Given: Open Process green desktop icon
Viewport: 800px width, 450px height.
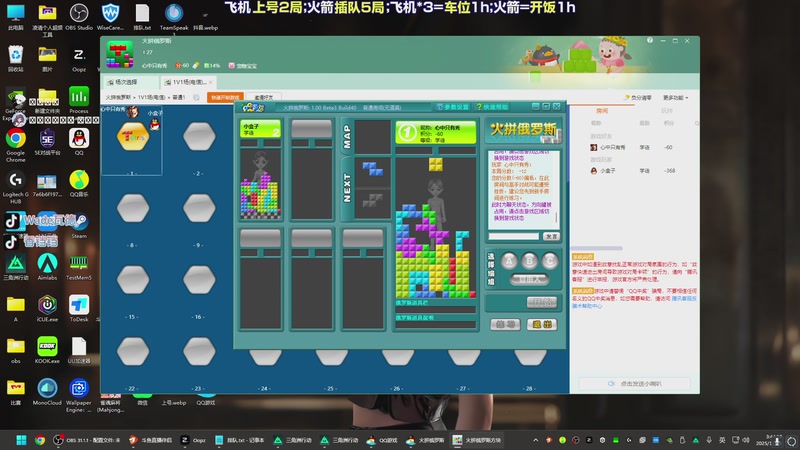Looking at the screenshot, I should 79,99.
